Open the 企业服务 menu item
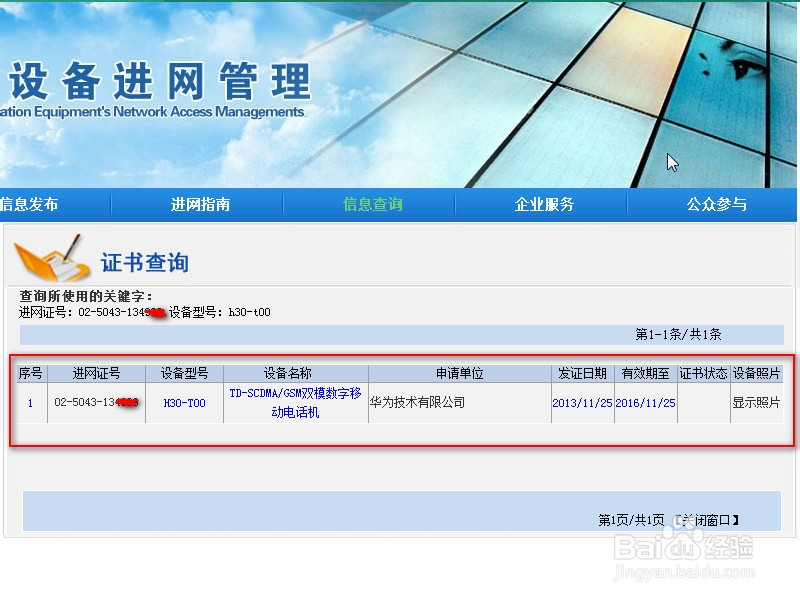 click(x=546, y=203)
